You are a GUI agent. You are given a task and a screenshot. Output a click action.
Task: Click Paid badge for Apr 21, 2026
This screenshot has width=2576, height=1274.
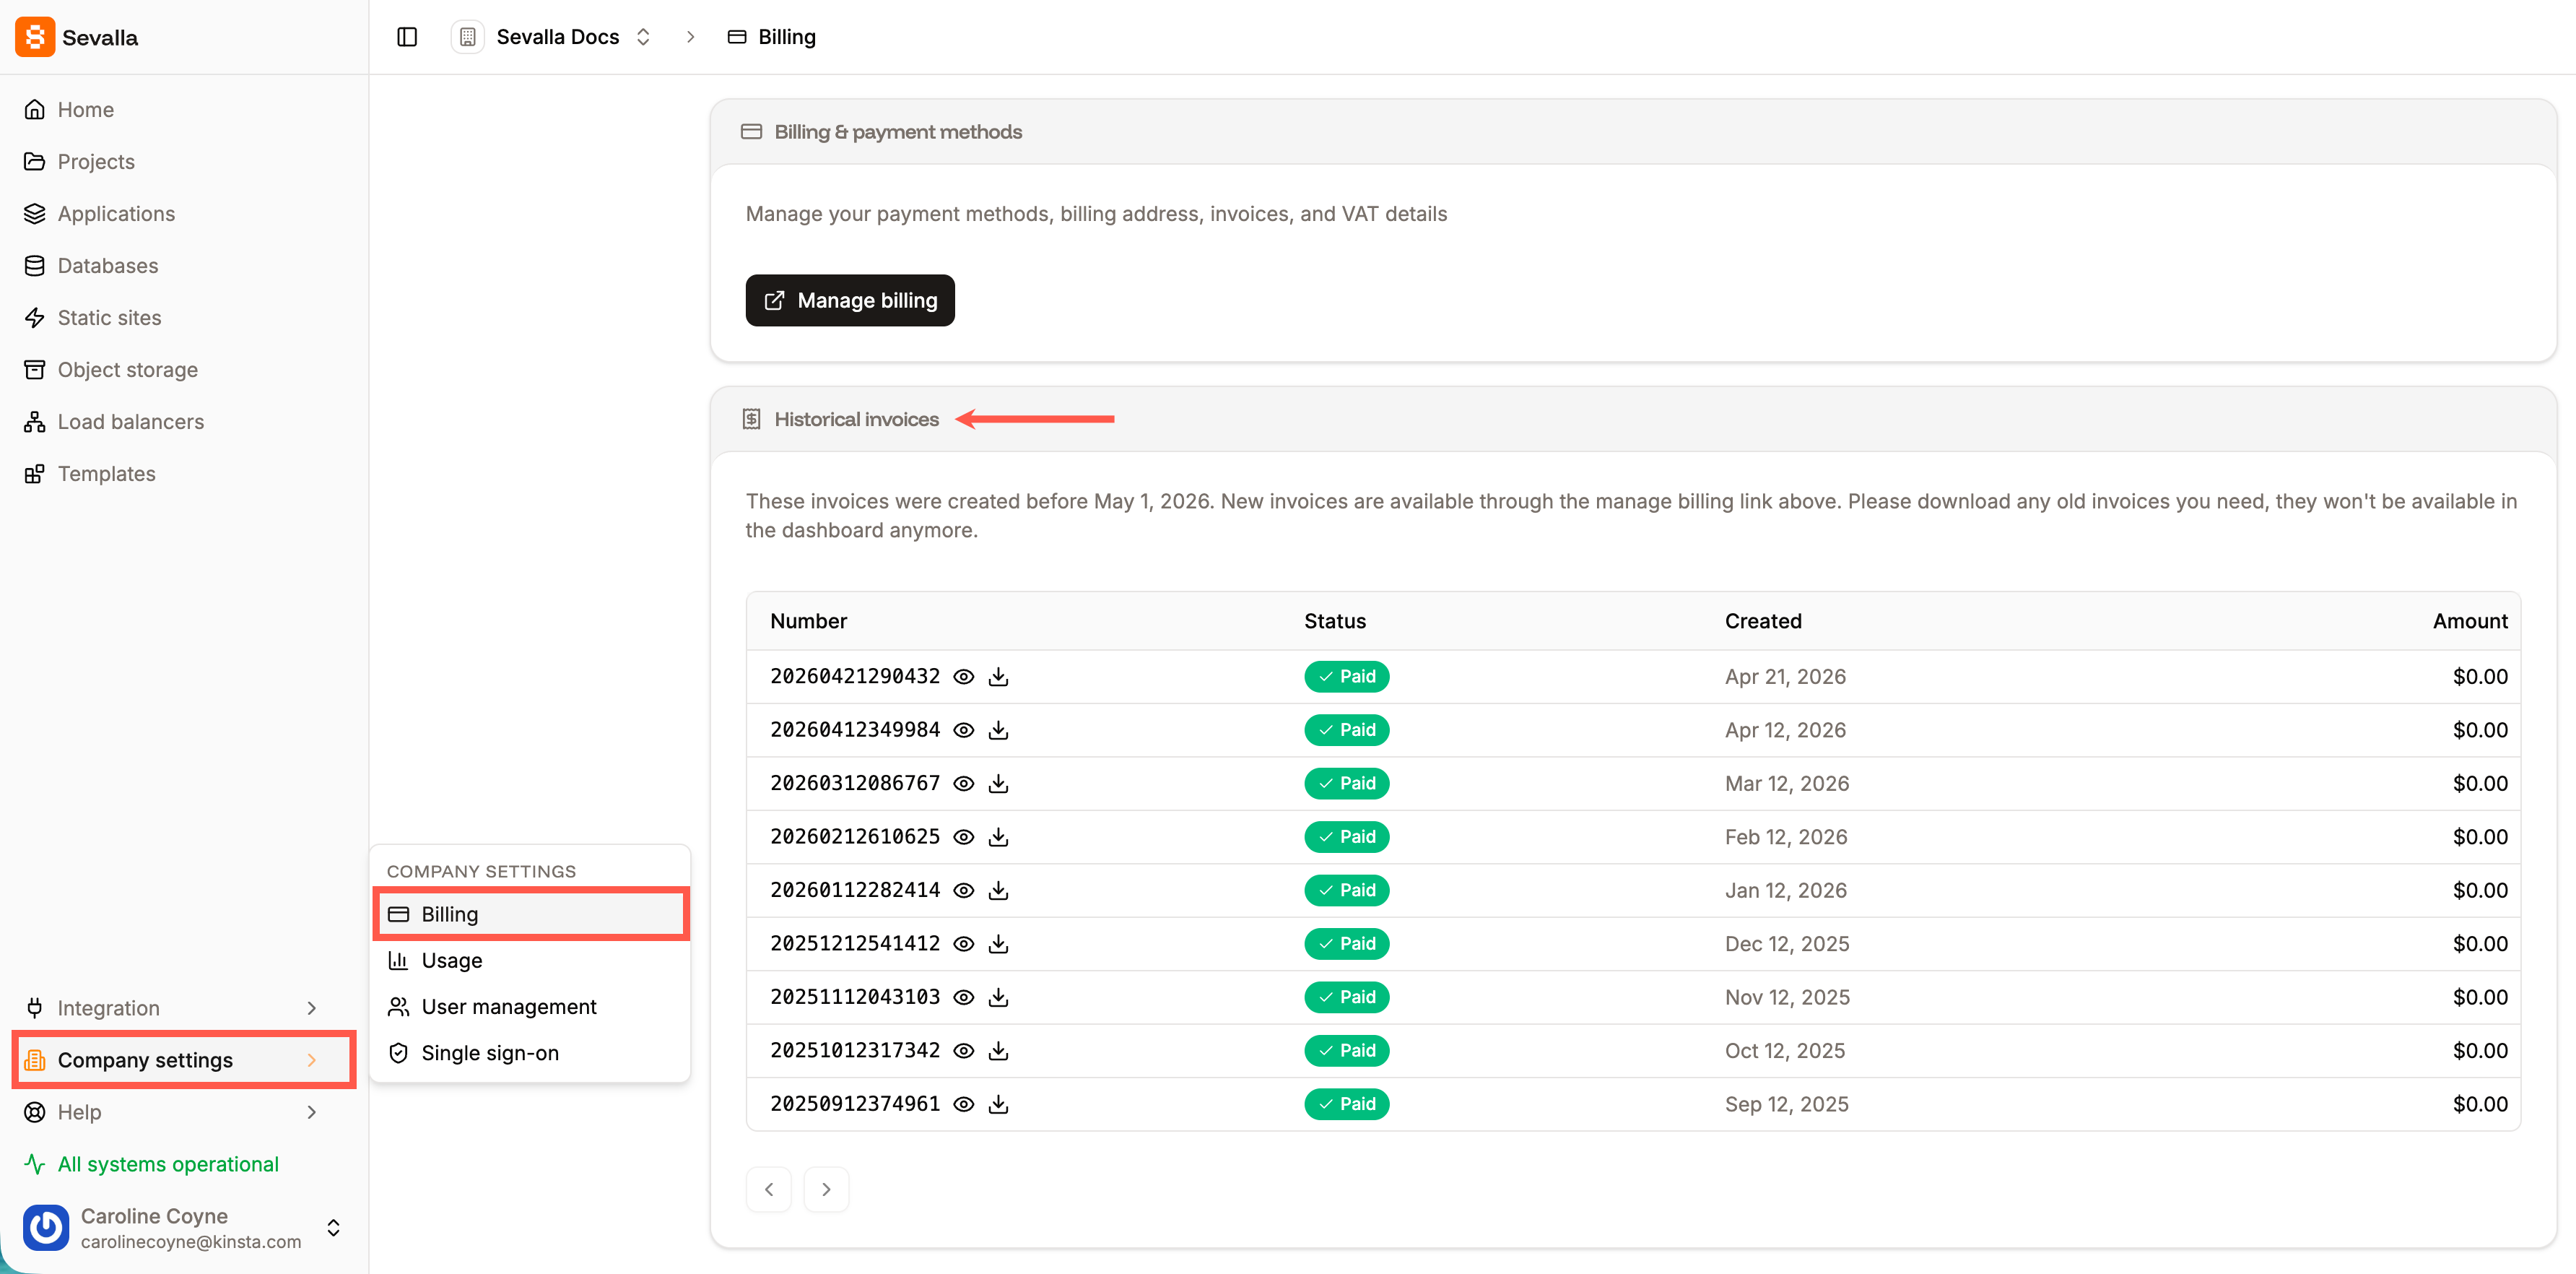[1347, 677]
